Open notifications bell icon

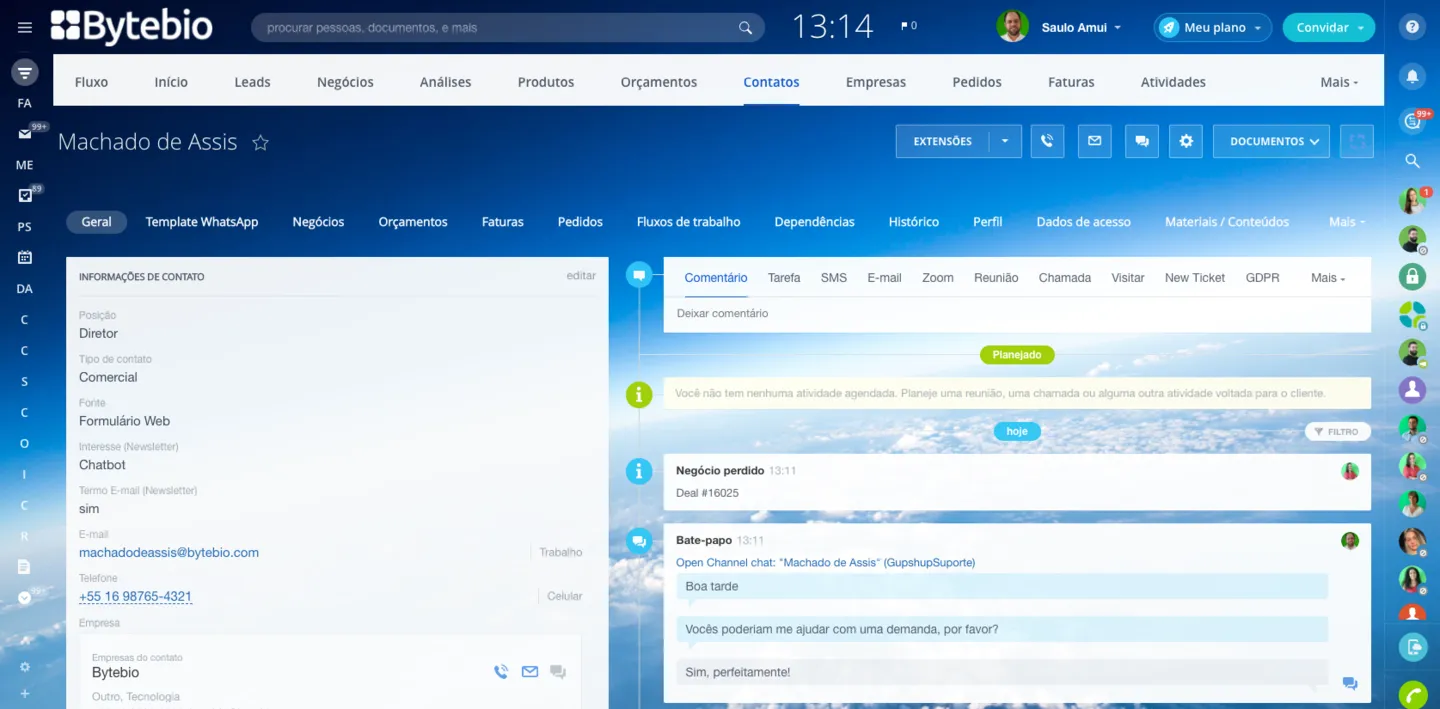point(1412,75)
